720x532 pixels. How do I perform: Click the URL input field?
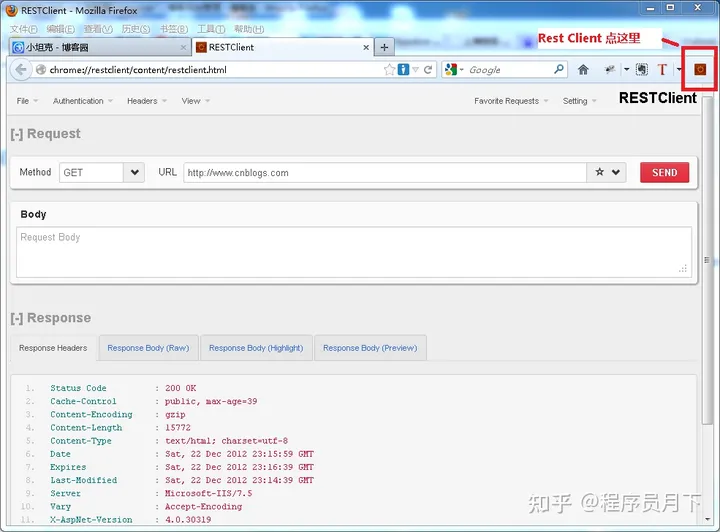pos(385,173)
